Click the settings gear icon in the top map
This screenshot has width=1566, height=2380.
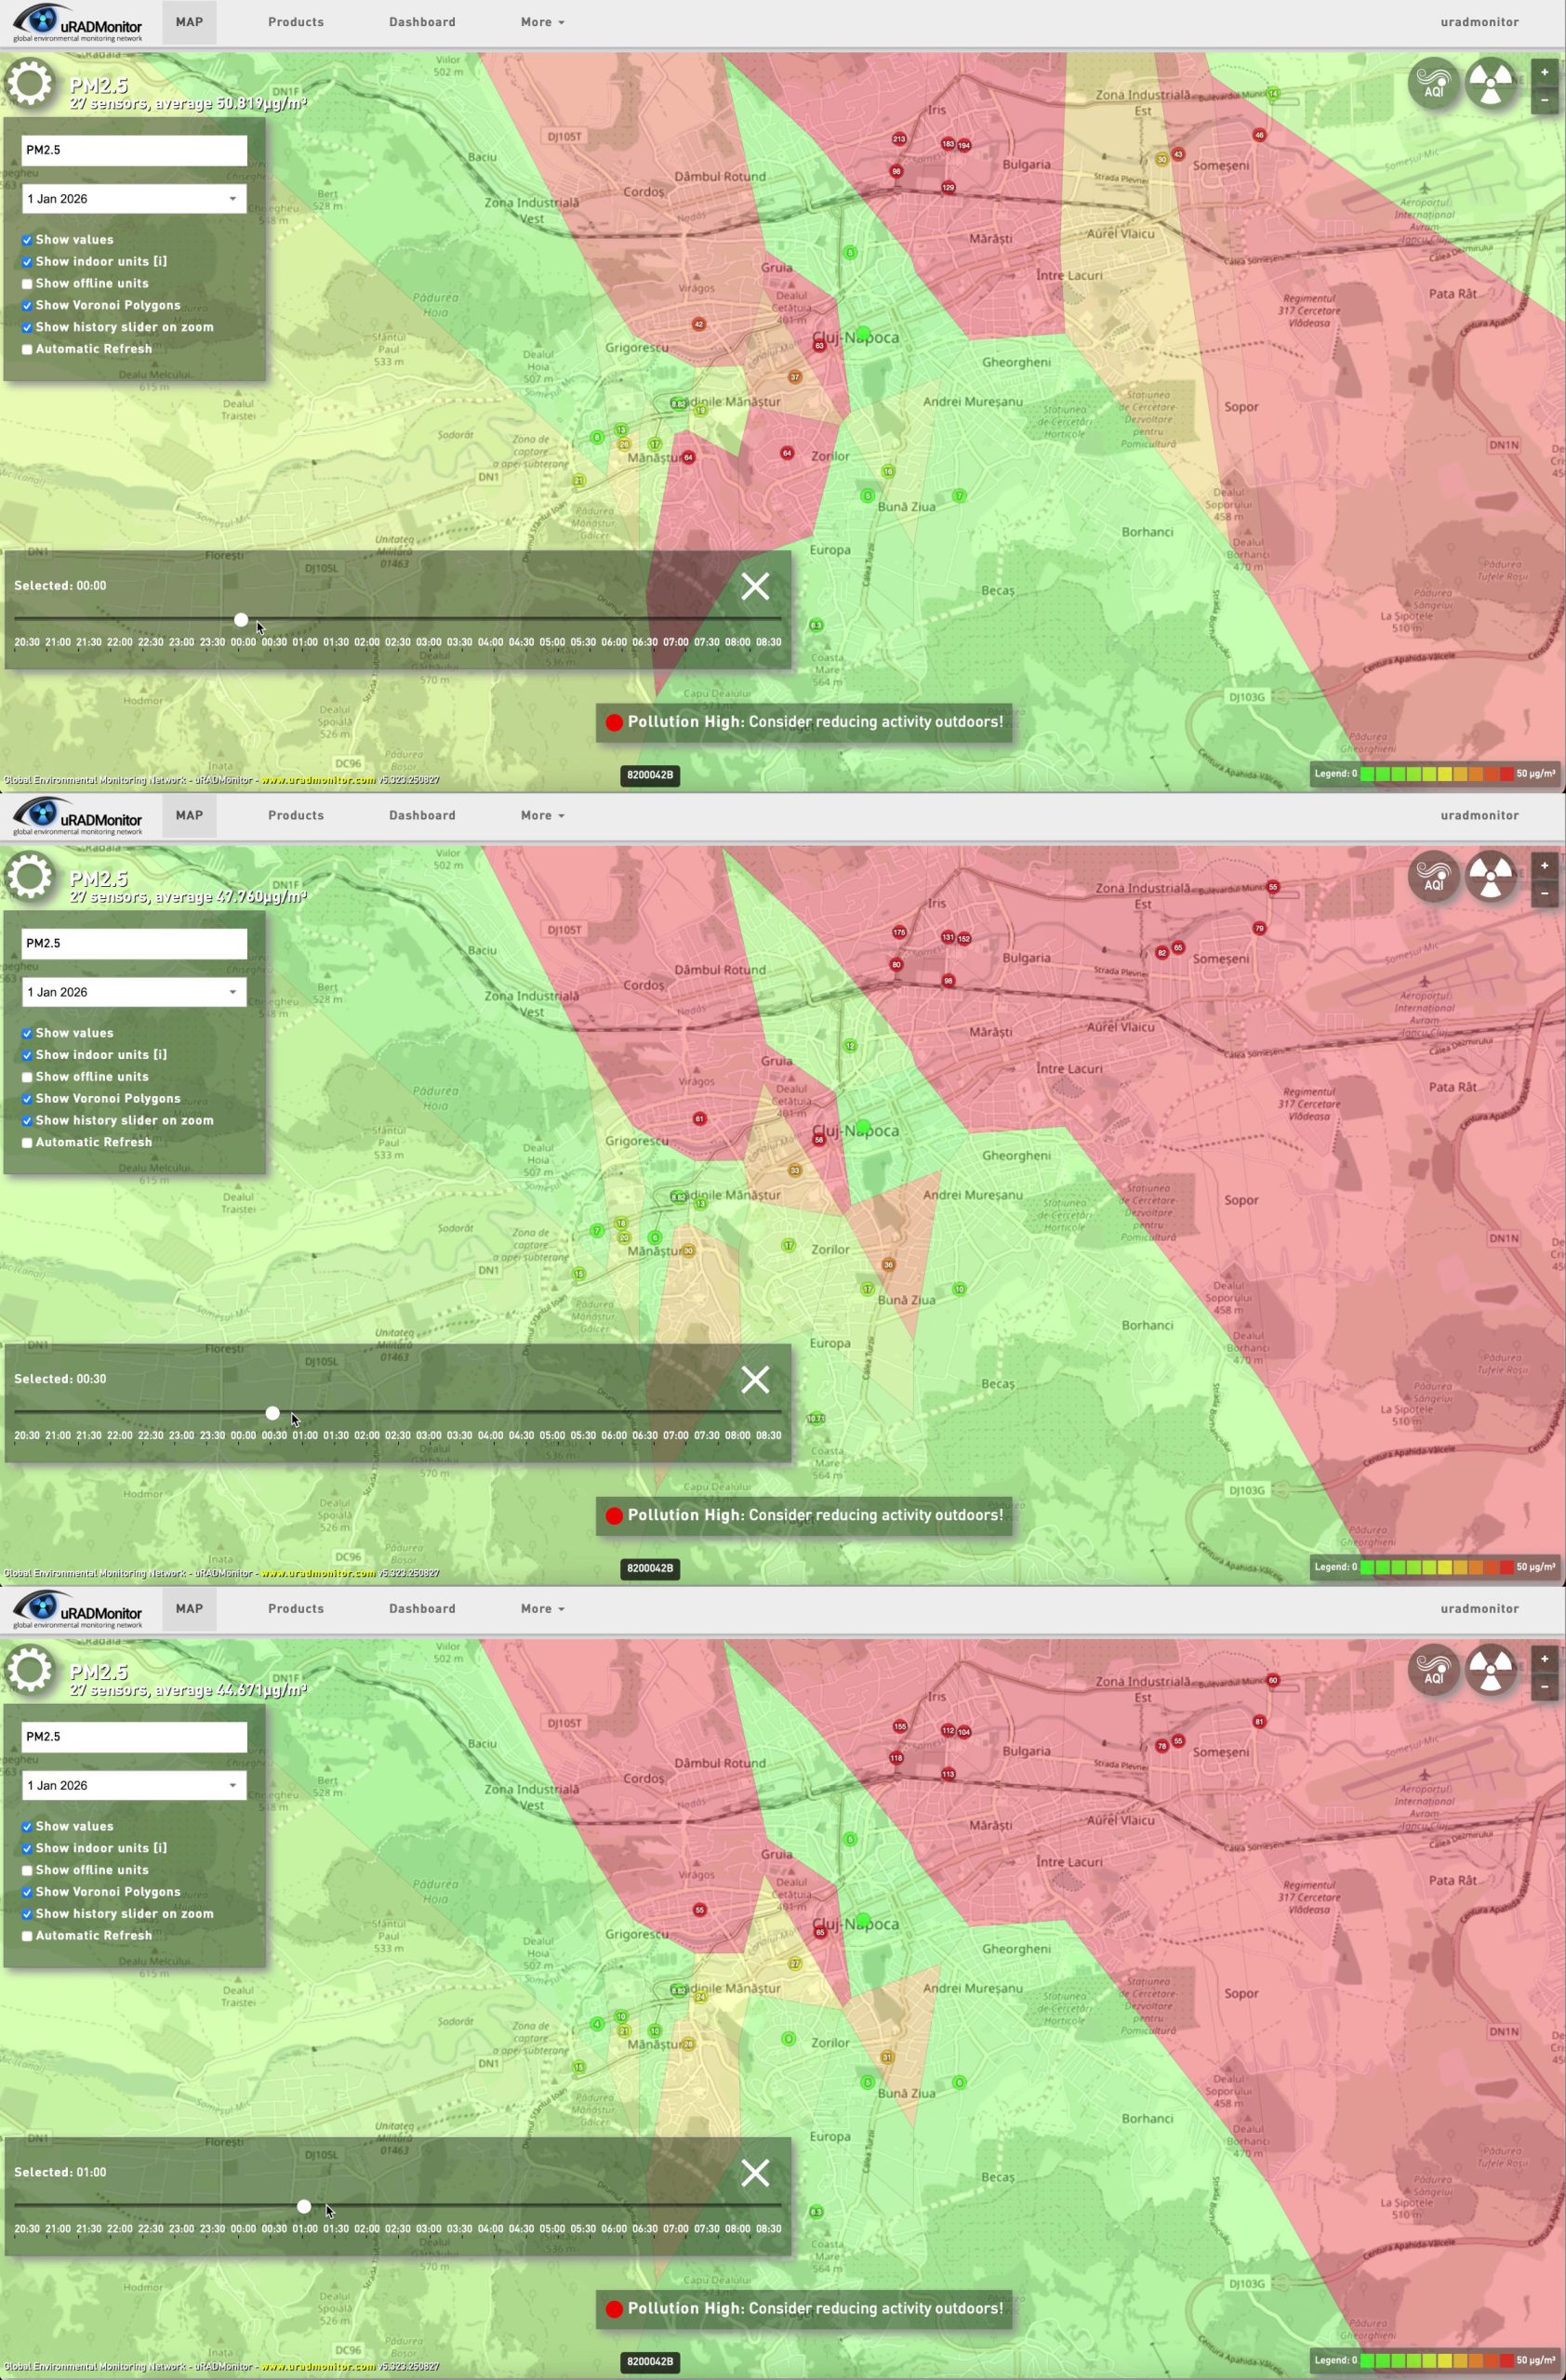coord(30,82)
